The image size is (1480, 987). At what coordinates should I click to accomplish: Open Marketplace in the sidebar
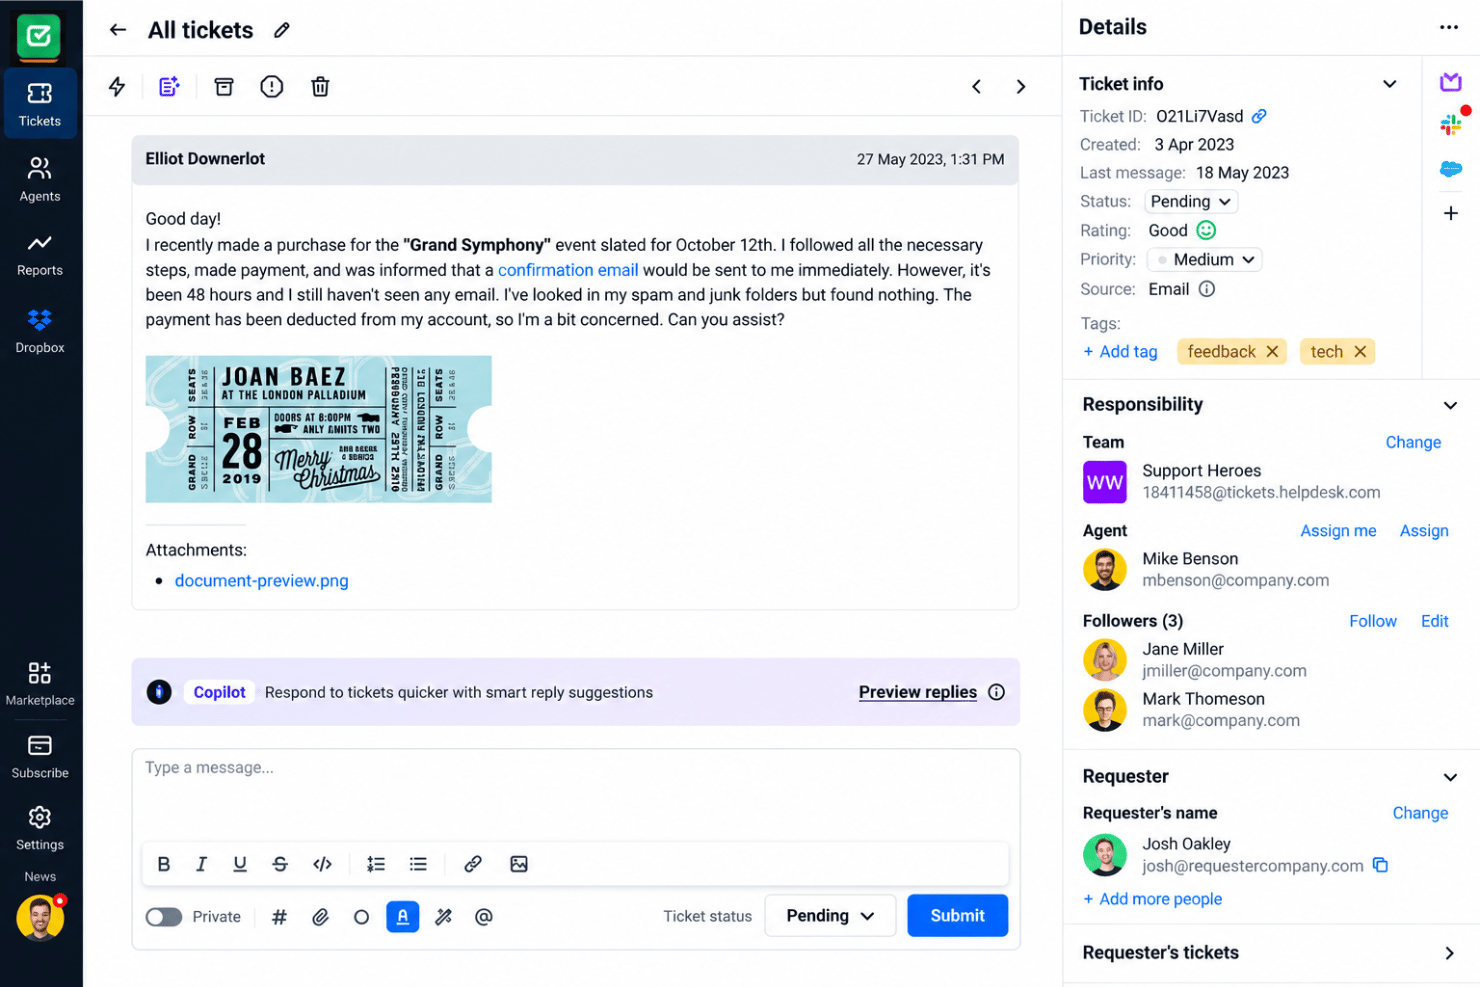40,684
